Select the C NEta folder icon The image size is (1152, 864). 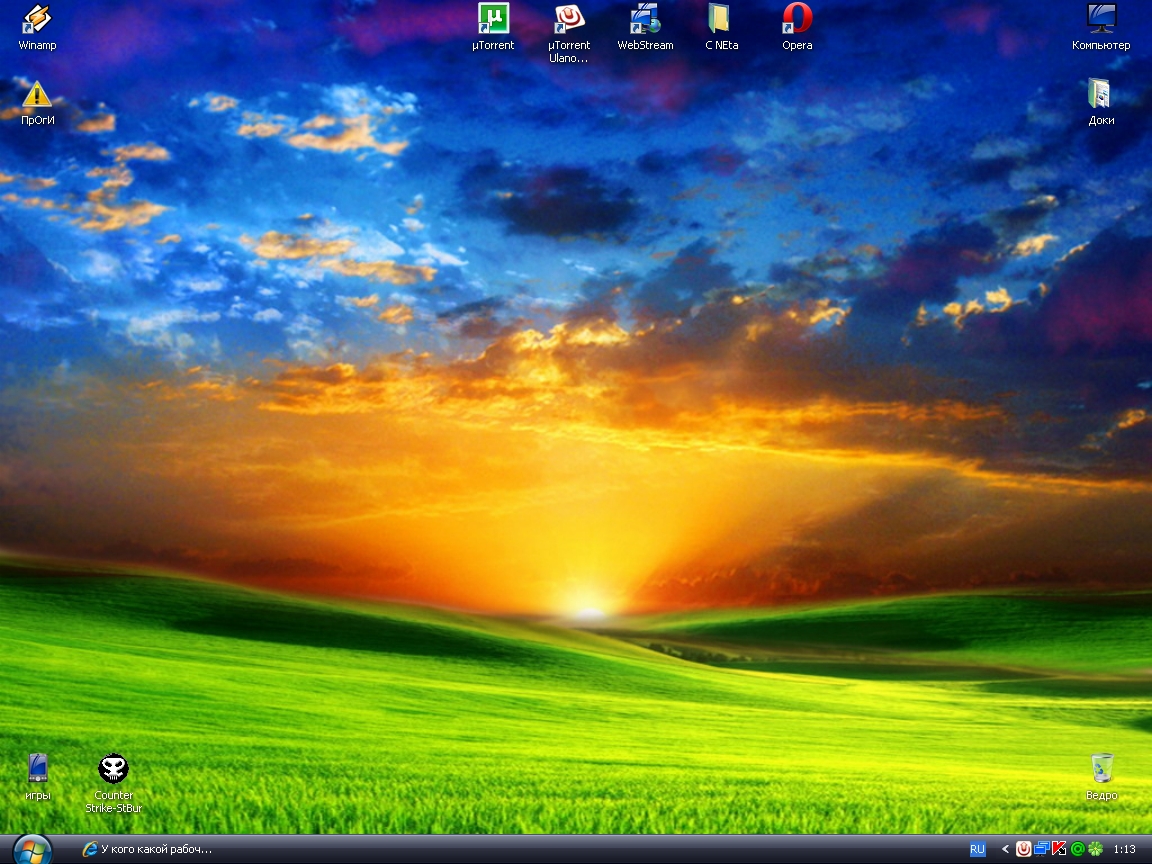point(720,20)
